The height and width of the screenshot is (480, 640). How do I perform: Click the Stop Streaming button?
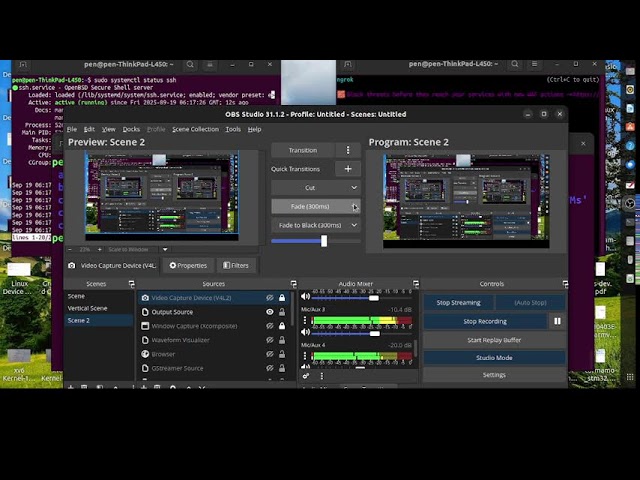point(458,302)
